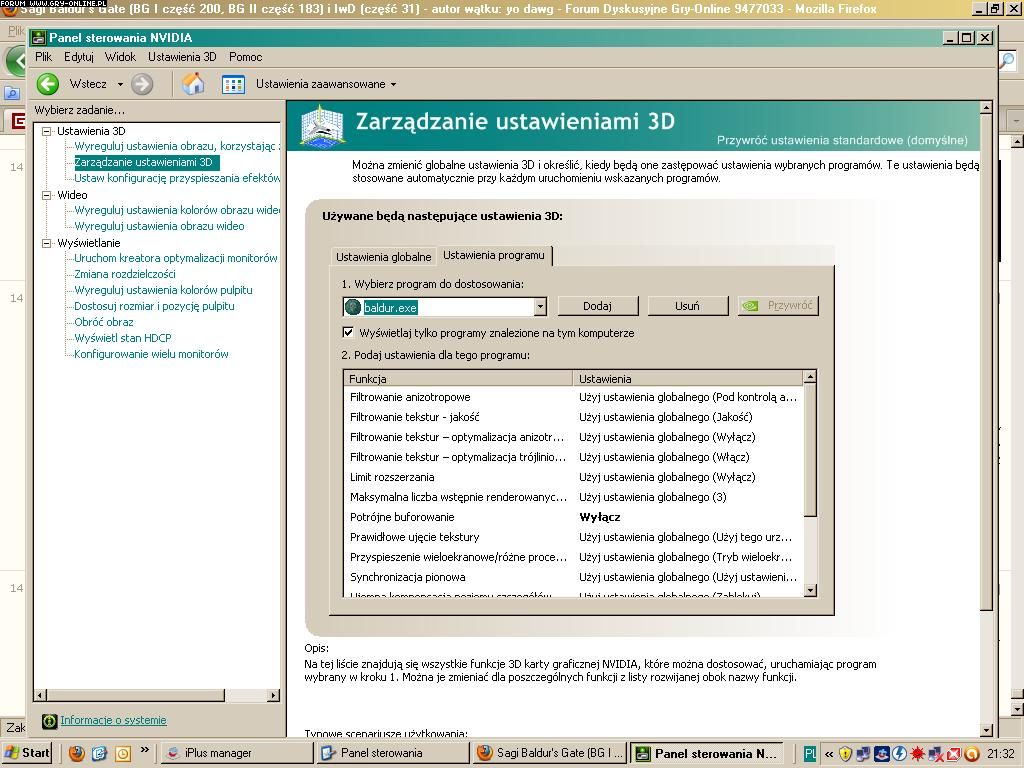Click the 'Filtrowanie tekstur - jakość' row
Screen dimensions: 1024x768
pyautogui.click(x=573, y=417)
